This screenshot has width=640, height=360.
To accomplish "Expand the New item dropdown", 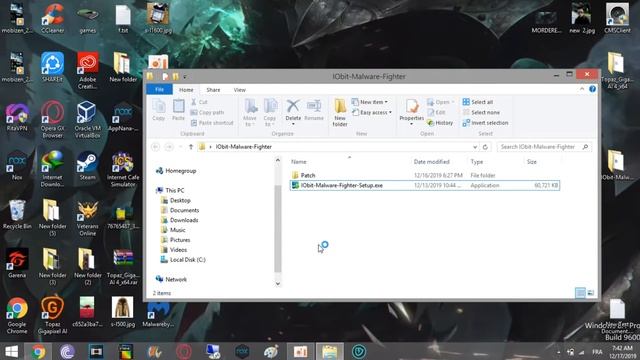I will (370, 102).
